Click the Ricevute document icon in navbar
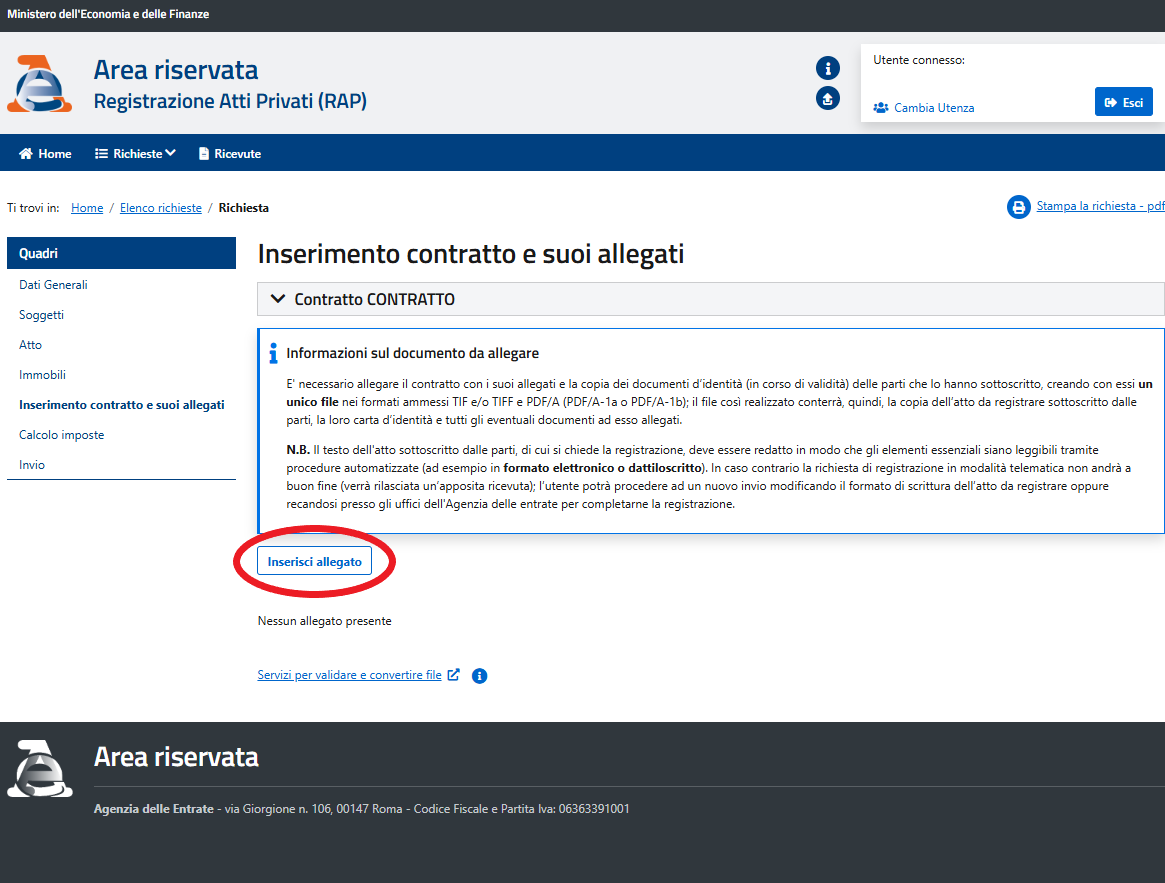1165x883 pixels. [x=204, y=154]
